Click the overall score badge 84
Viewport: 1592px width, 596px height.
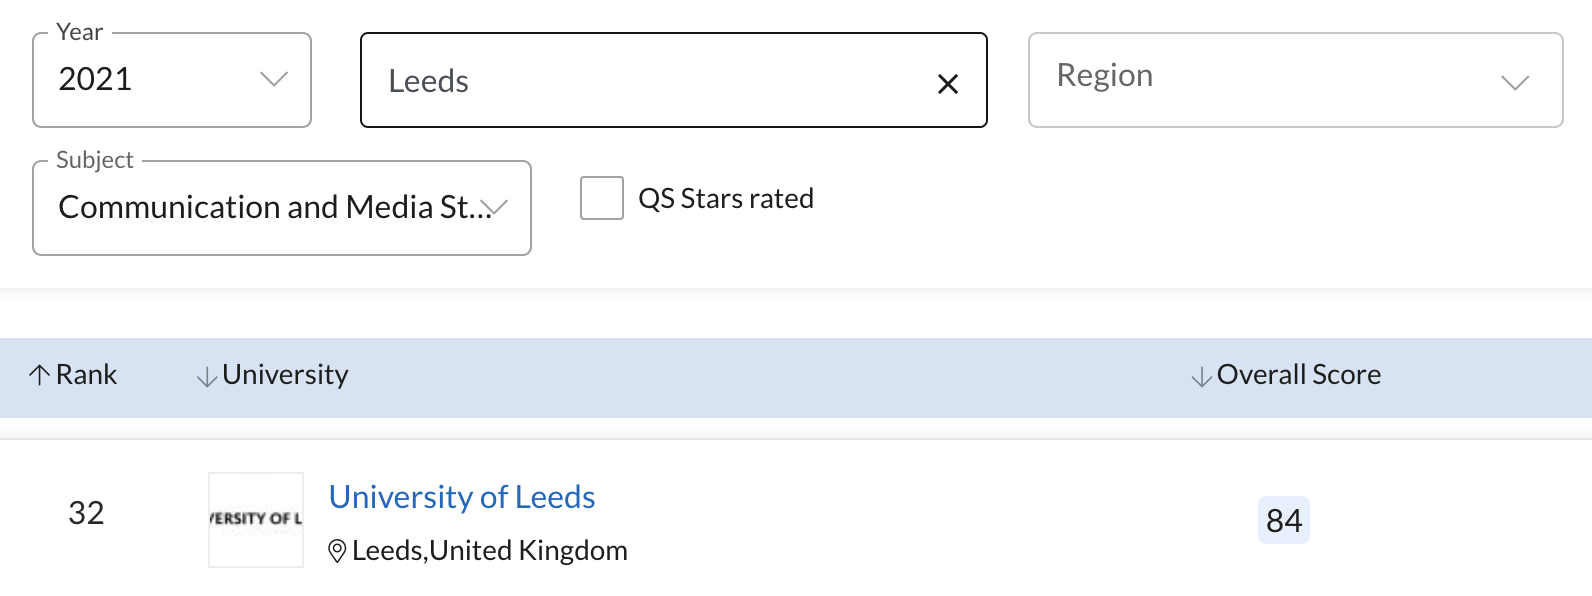tap(1284, 521)
